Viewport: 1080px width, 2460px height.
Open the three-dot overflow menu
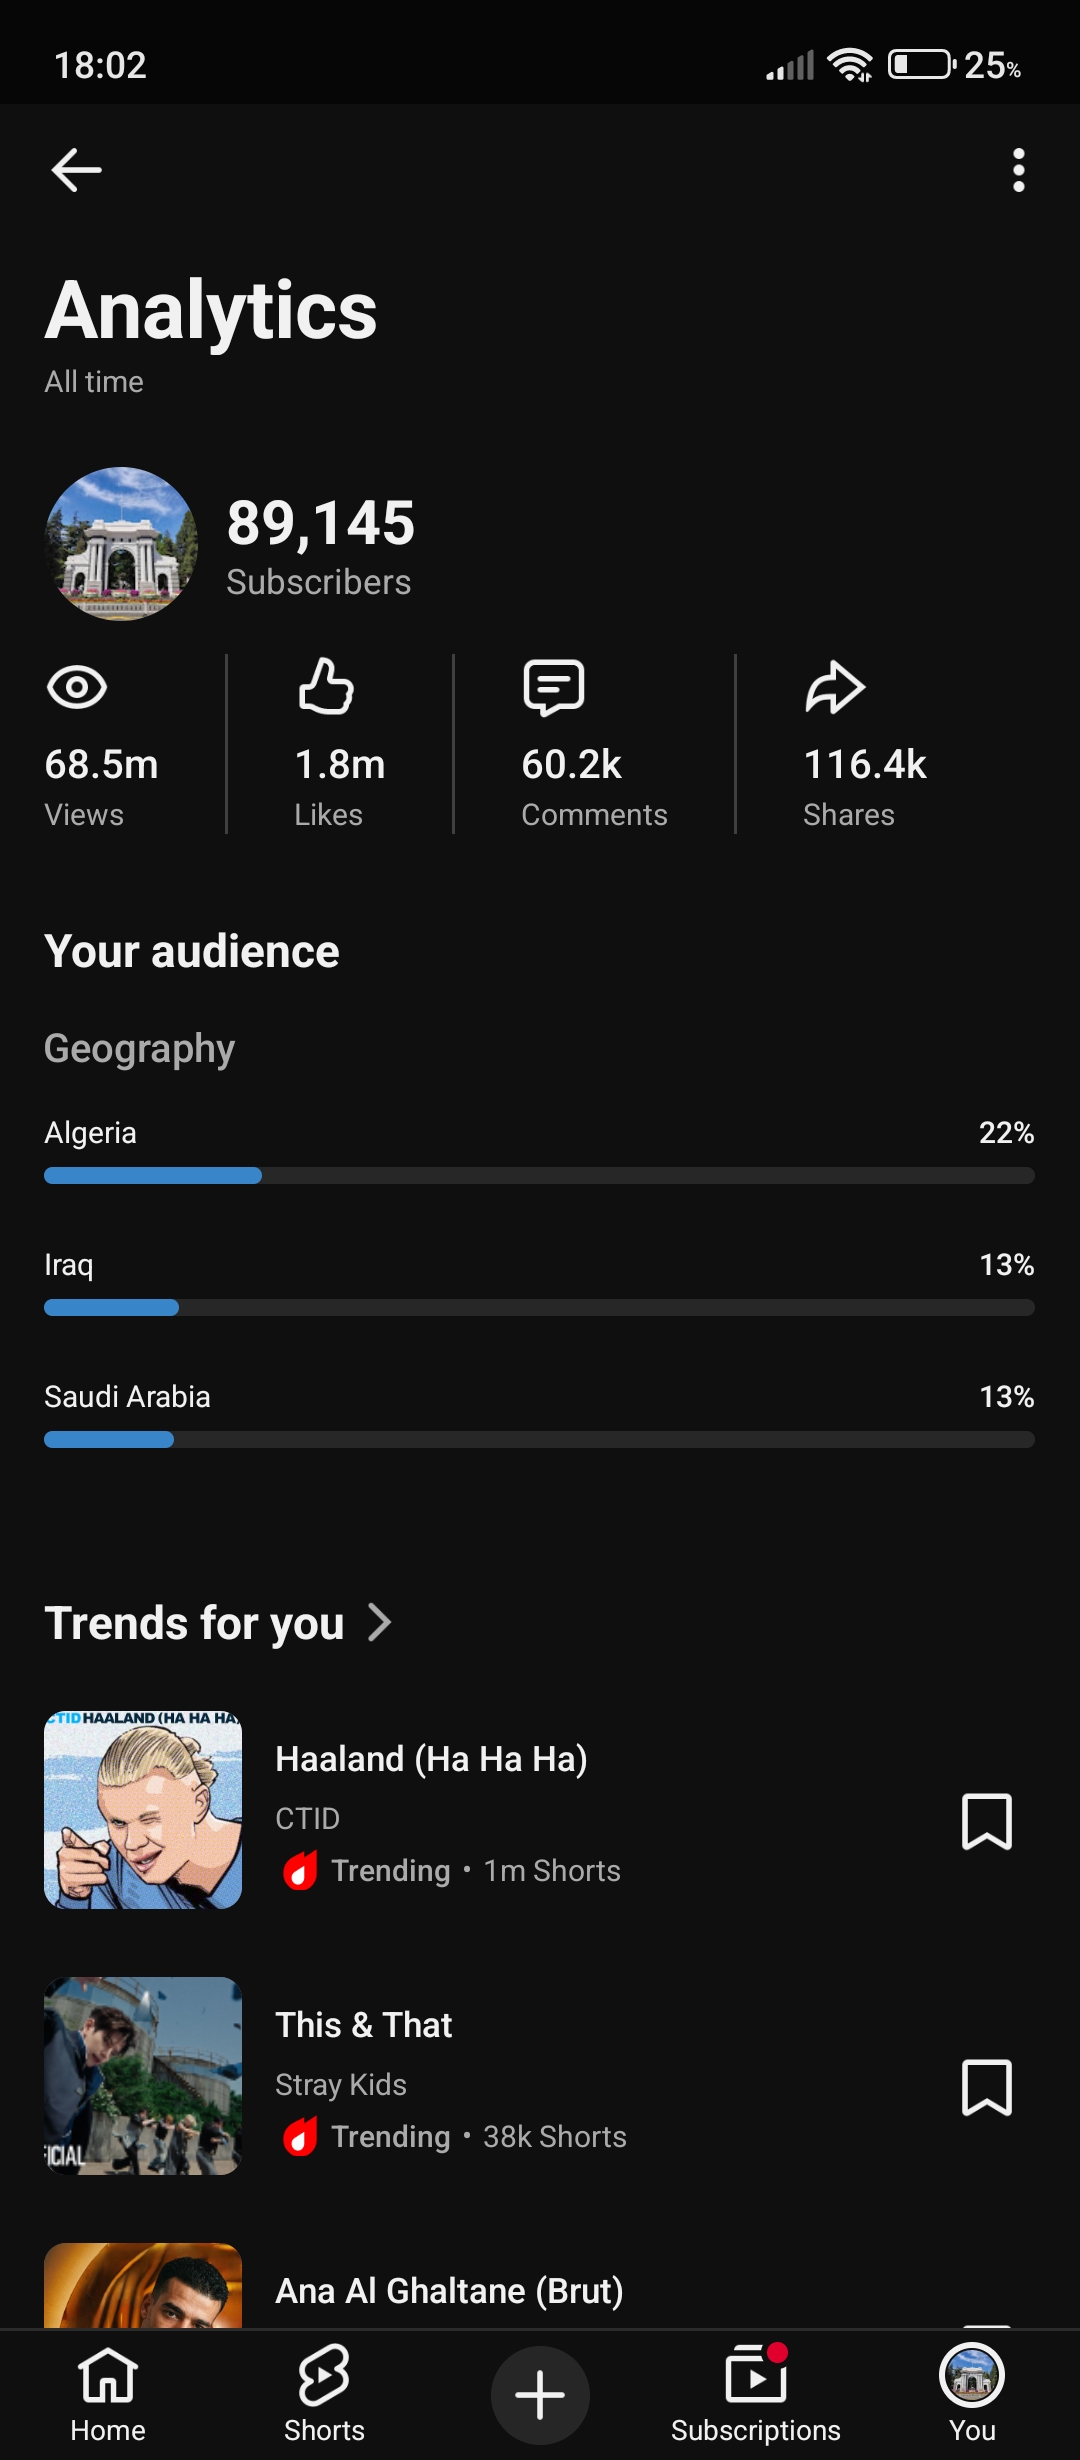coord(1018,170)
